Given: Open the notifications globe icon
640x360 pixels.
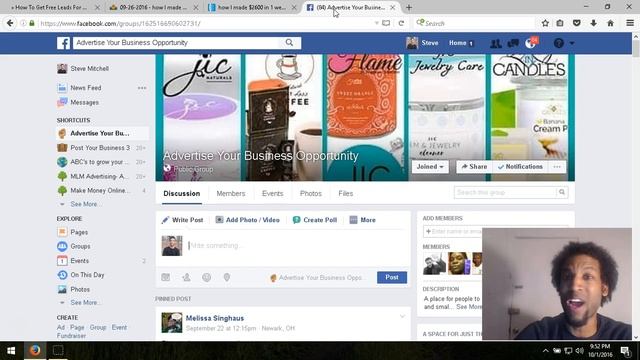Looking at the screenshot, I should click(x=530, y=43).
